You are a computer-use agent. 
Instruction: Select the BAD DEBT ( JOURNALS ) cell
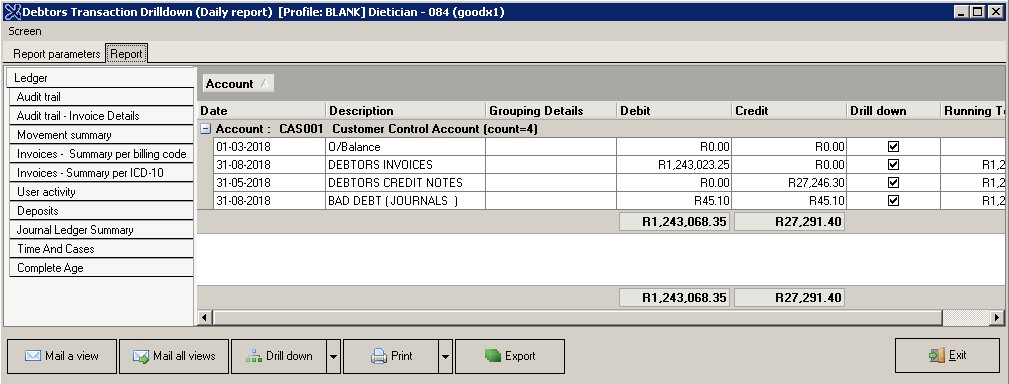(x=406, y=201)
